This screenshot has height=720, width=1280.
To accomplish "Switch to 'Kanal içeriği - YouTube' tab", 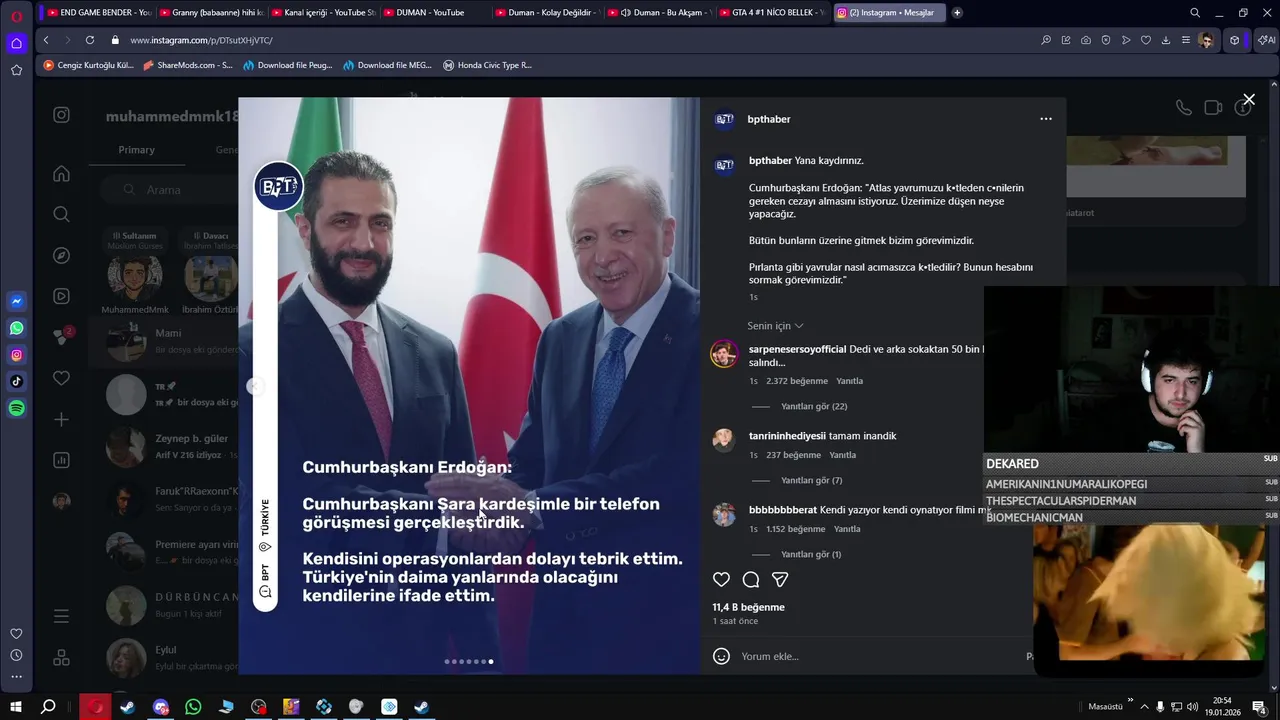I will tap(322, 13).
